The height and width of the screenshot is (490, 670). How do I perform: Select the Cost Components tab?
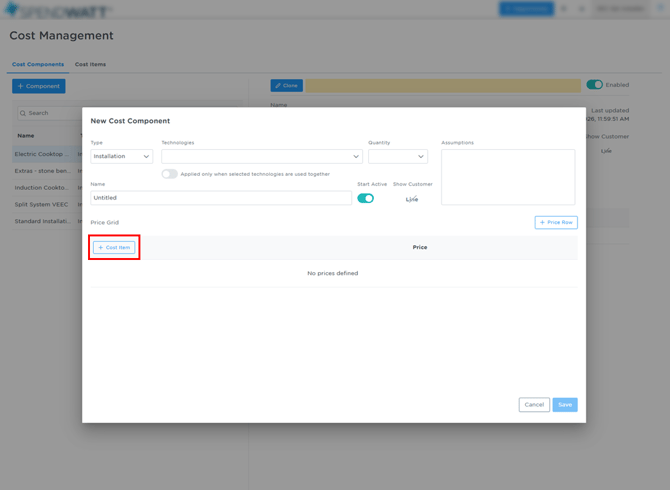(x=38, y=64)
